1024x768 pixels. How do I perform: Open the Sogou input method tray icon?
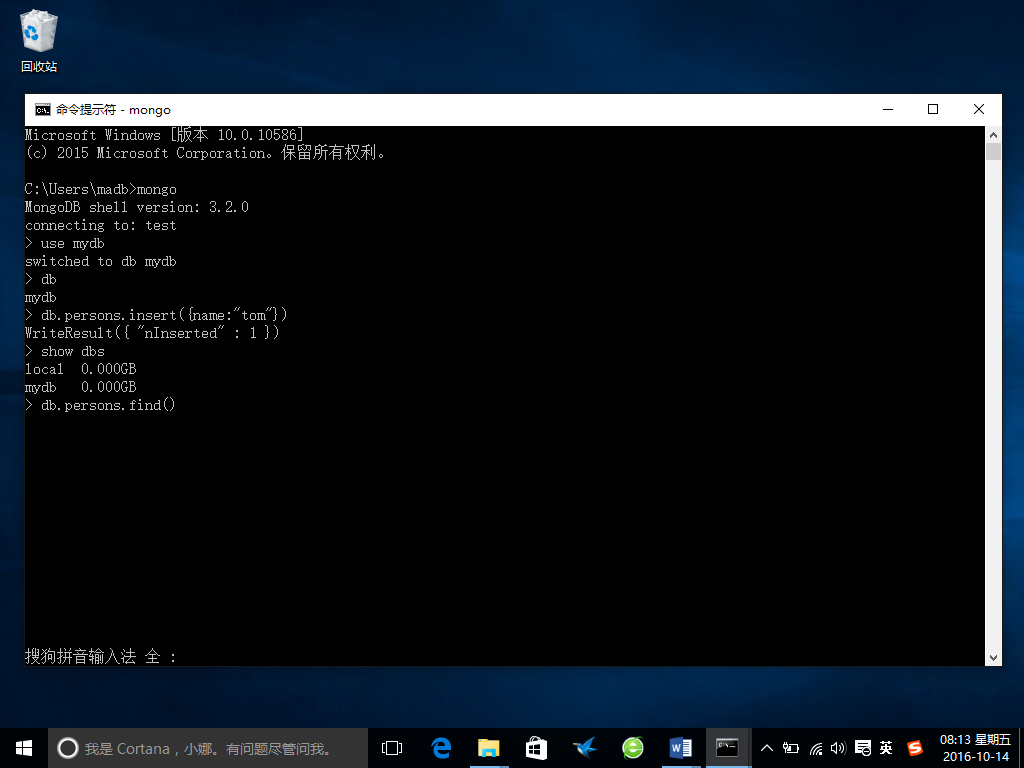point(915,748)
